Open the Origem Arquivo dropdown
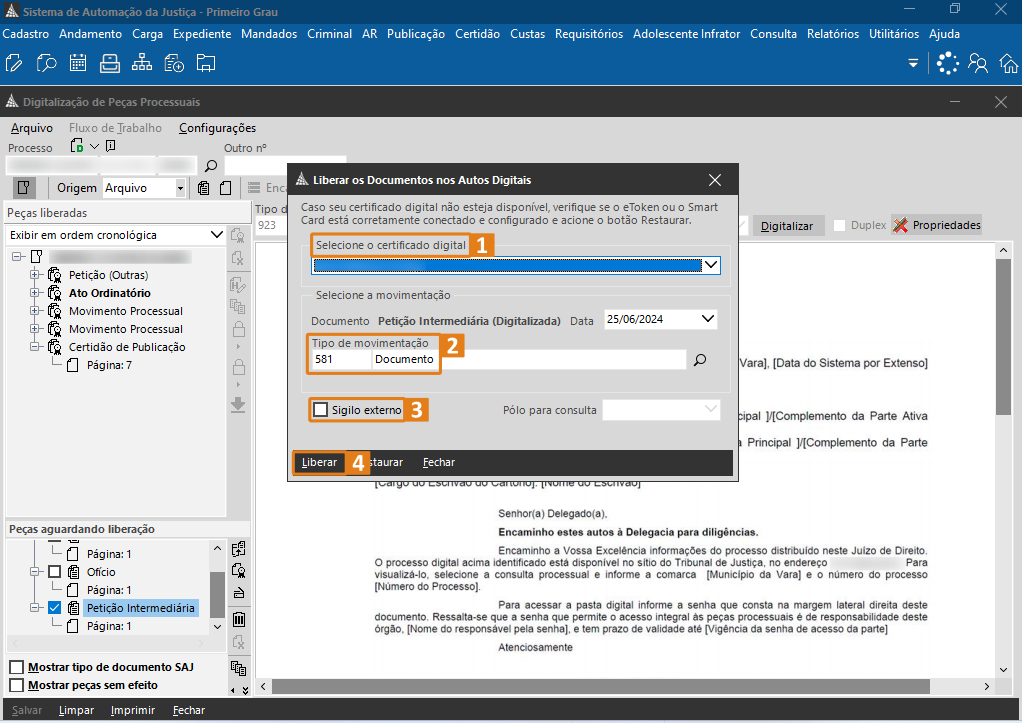 pyautogui.click(x=180, y=188)
